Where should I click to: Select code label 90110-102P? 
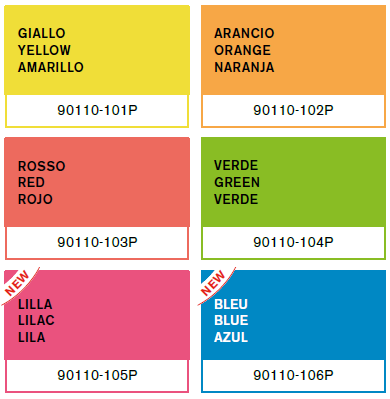click(293, 110)
